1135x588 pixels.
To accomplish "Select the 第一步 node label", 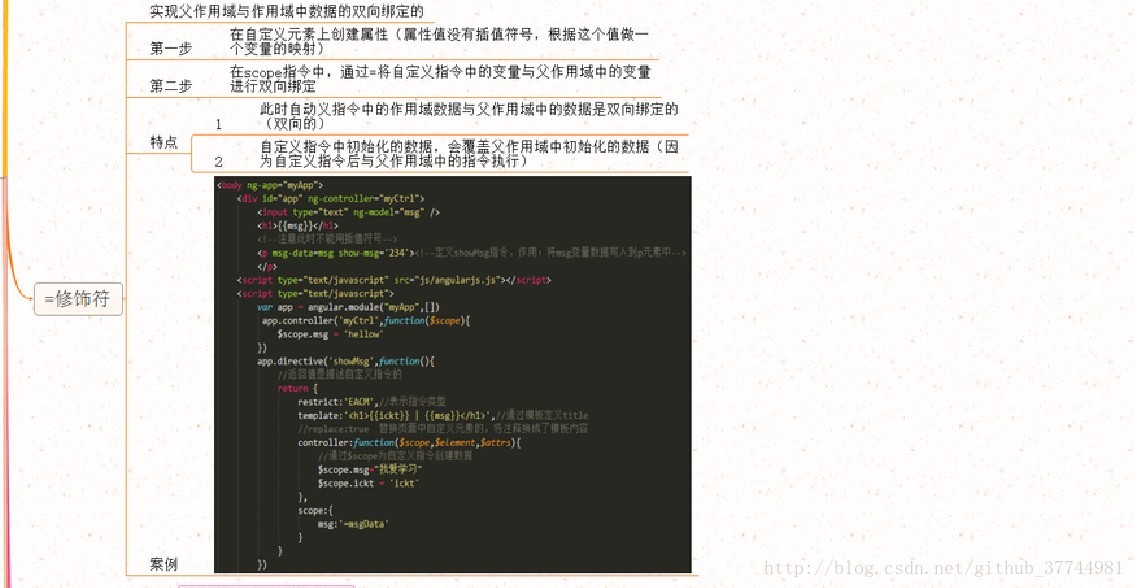I will coord(171,49).
